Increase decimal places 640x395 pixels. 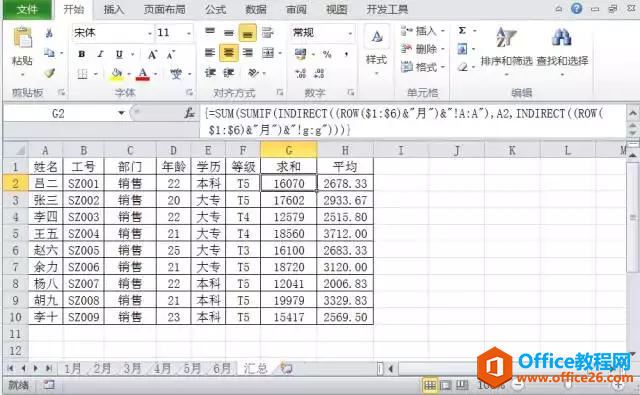[300, 73]
